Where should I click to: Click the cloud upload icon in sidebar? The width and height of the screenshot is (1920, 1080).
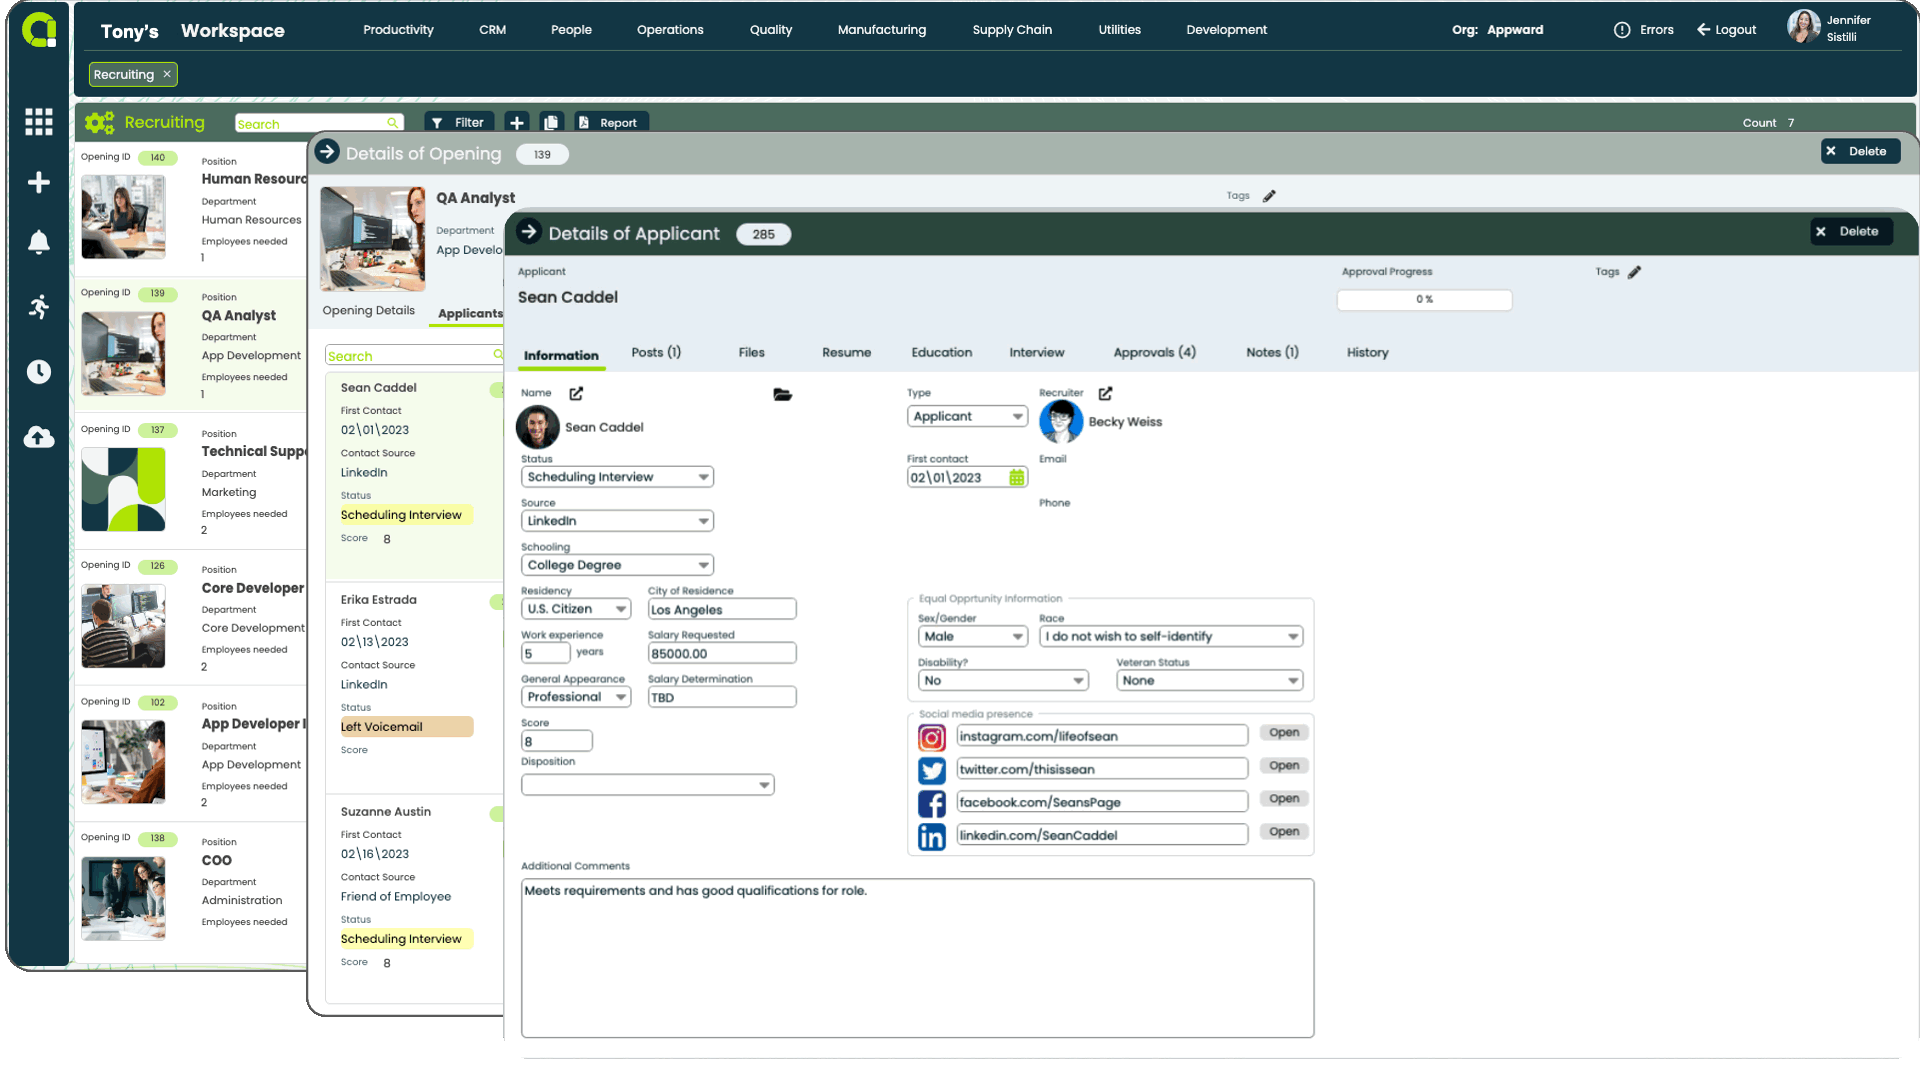click(39, 437)
